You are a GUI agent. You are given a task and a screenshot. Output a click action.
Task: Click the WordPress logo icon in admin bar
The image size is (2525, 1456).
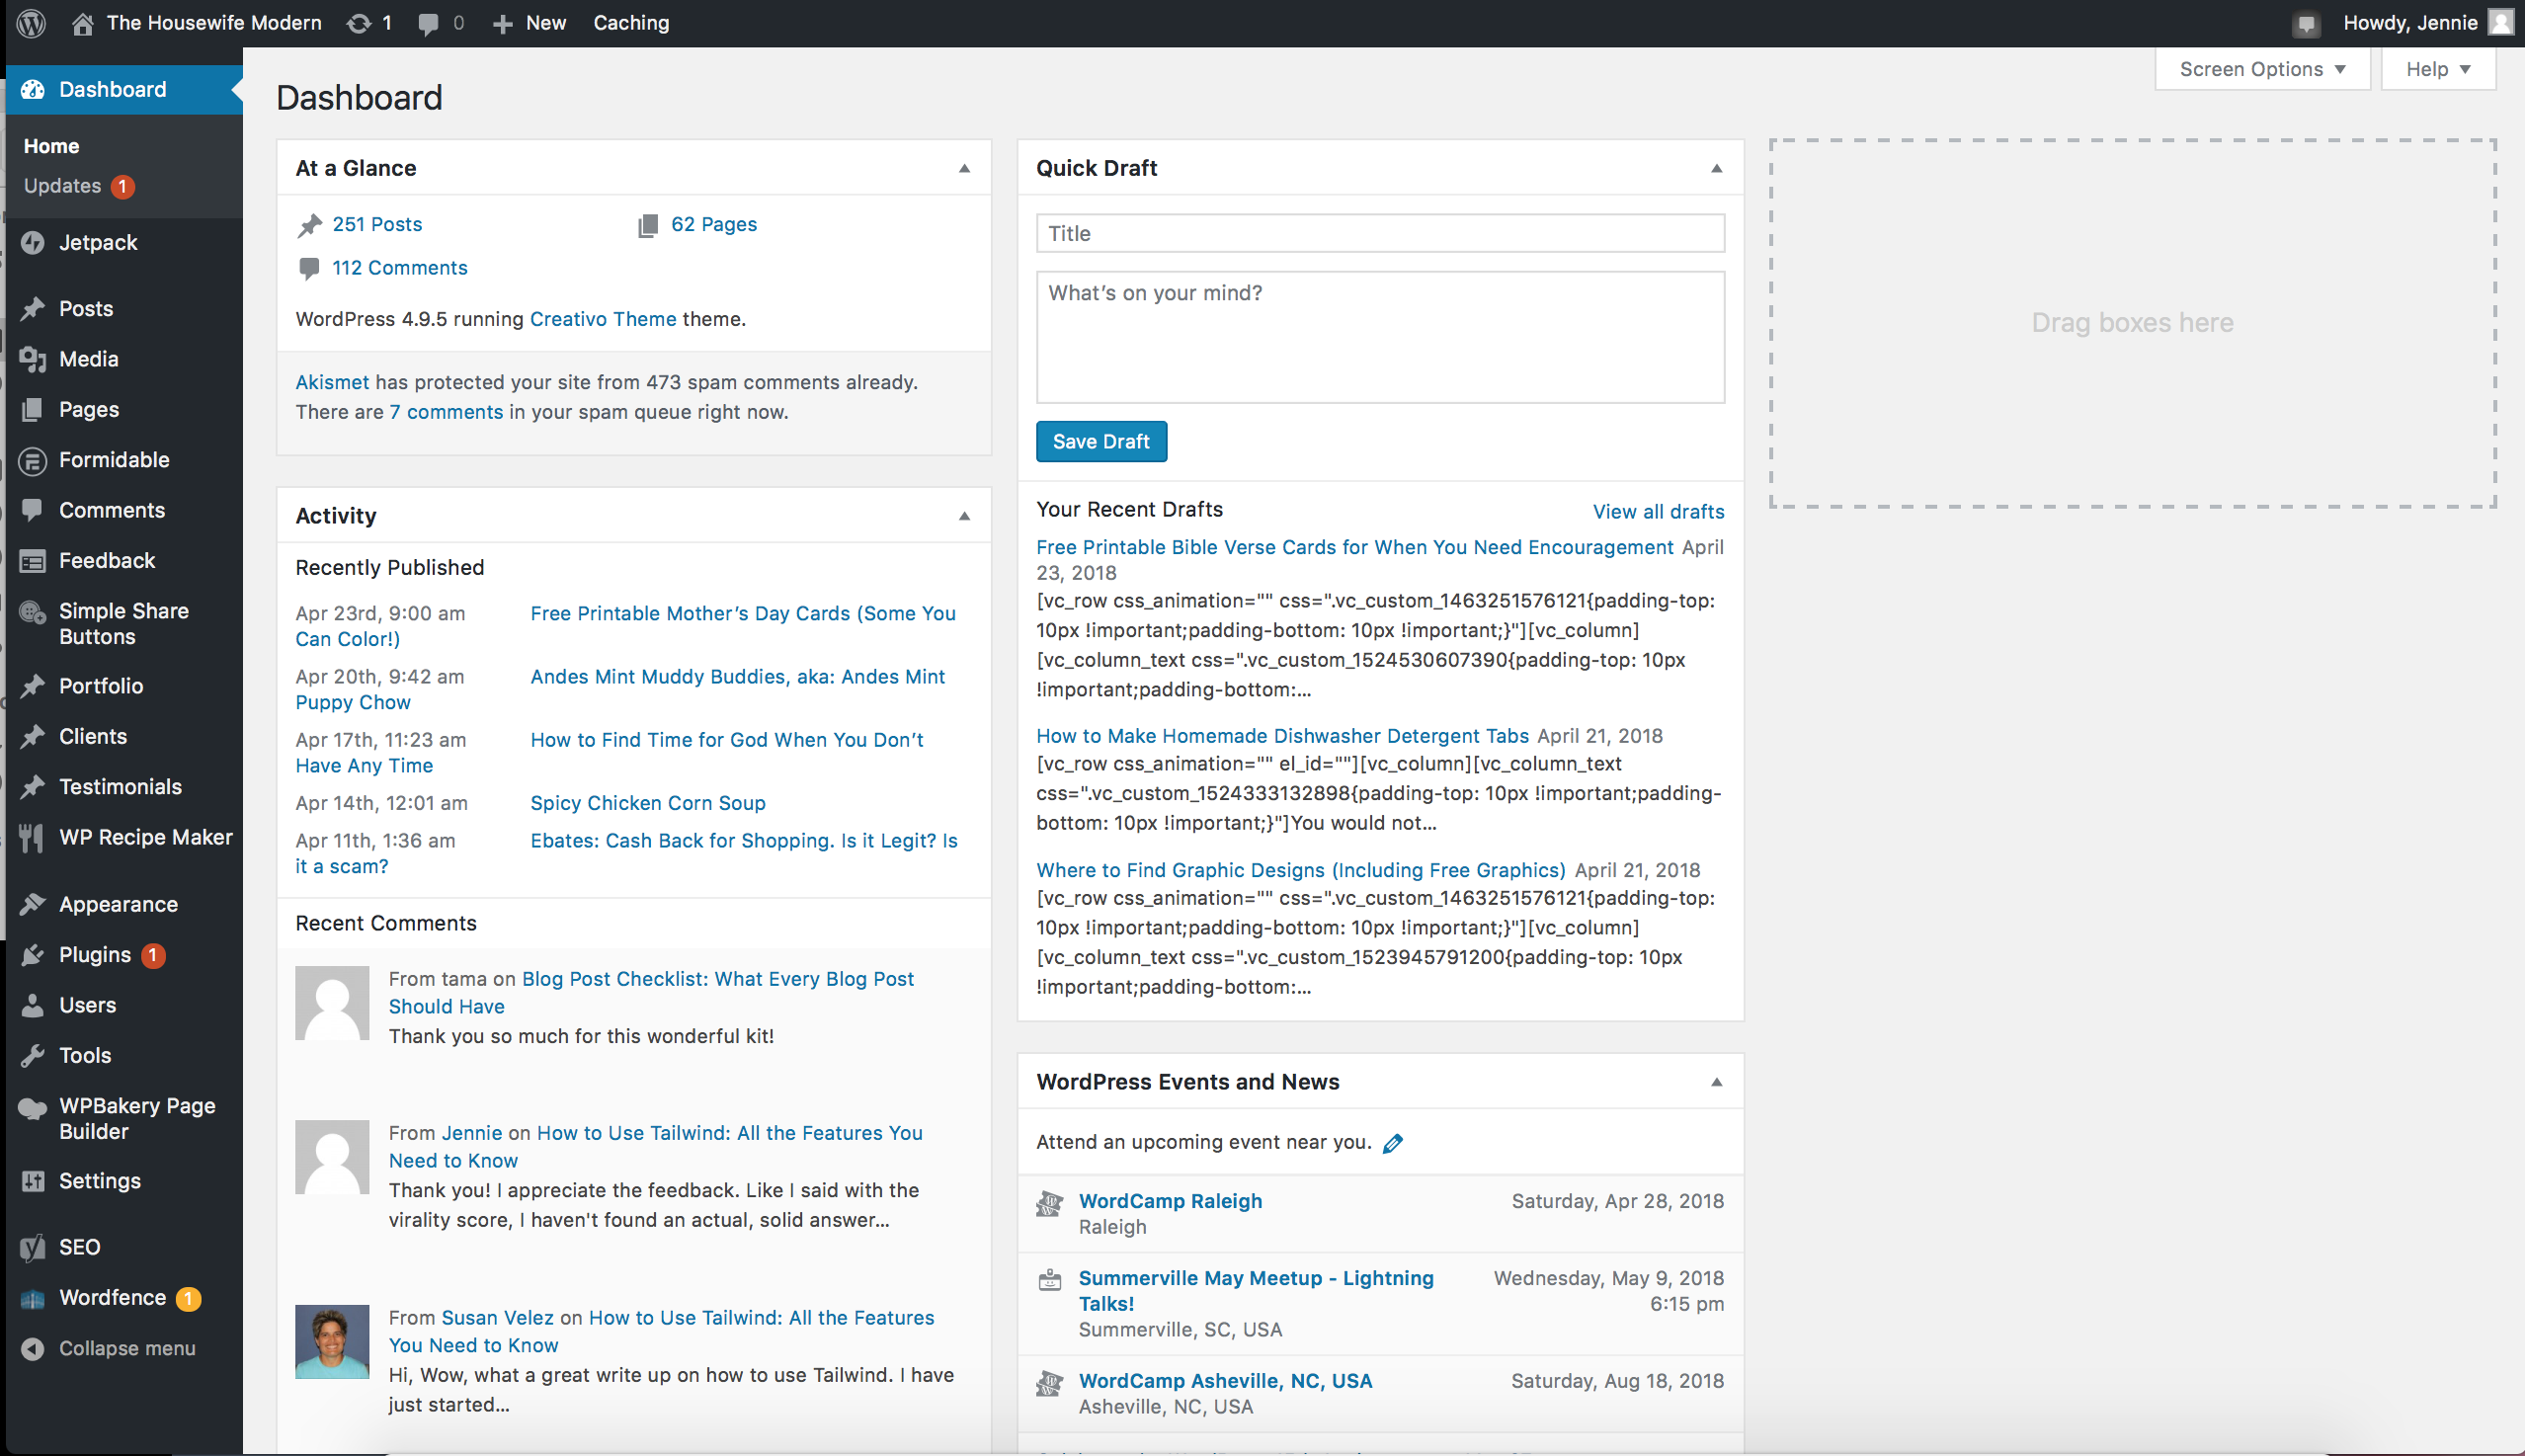coord(31,23)
